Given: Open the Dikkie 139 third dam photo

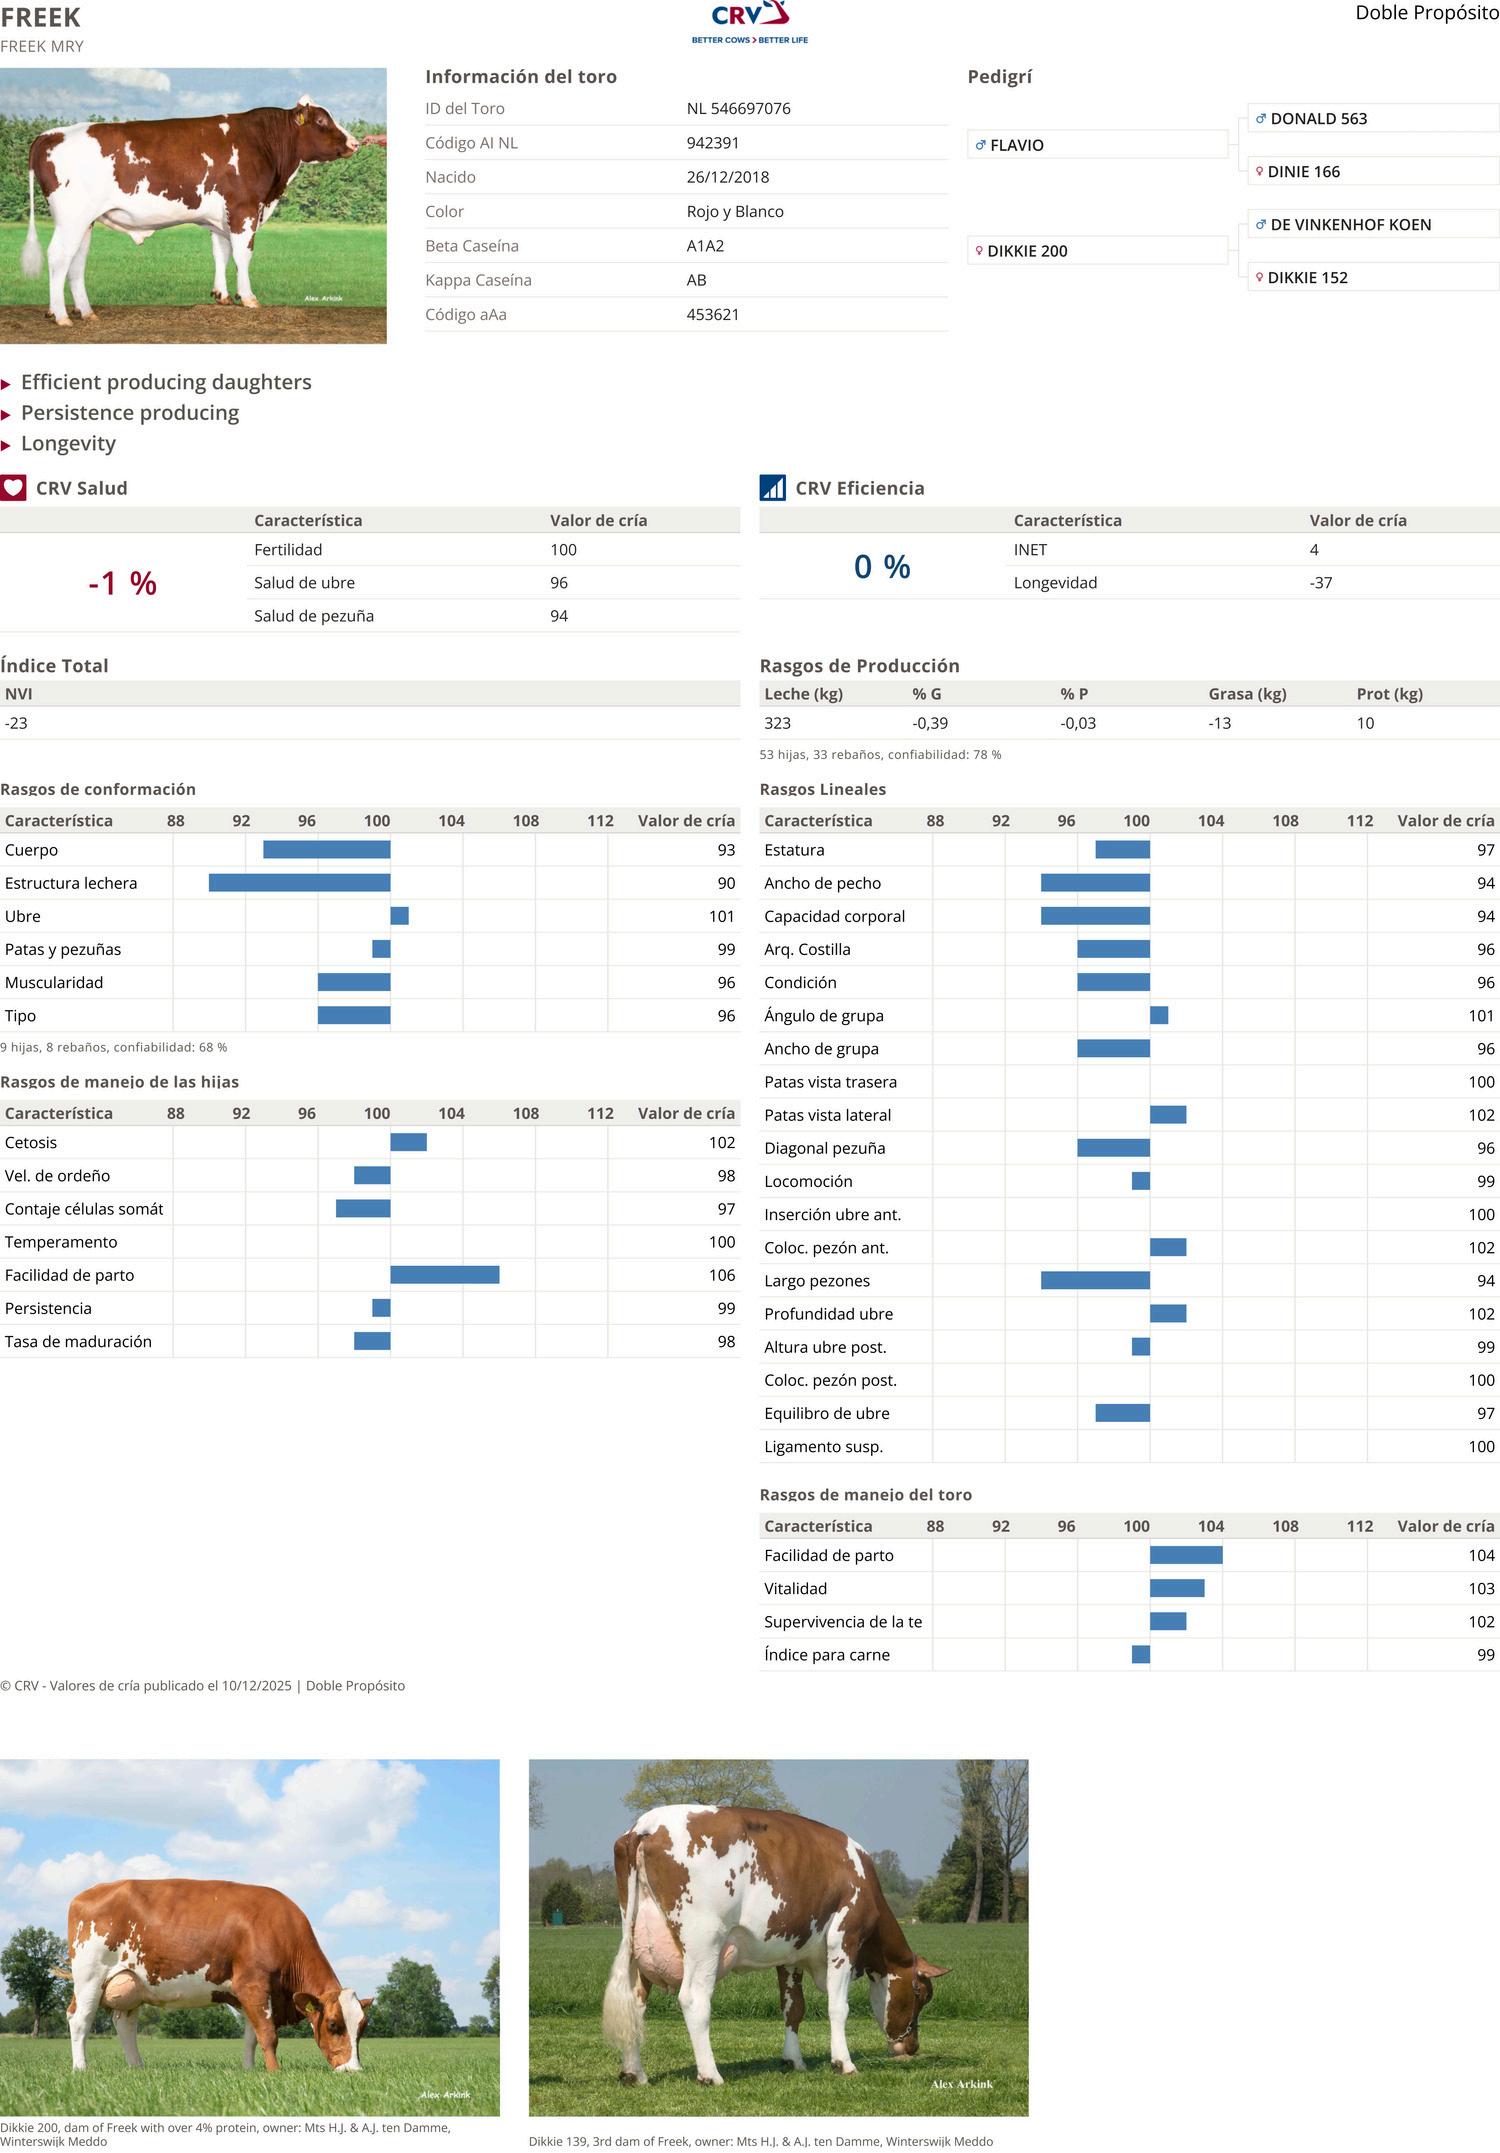Looking at the screenshot, I should (x=778, y=1937).
